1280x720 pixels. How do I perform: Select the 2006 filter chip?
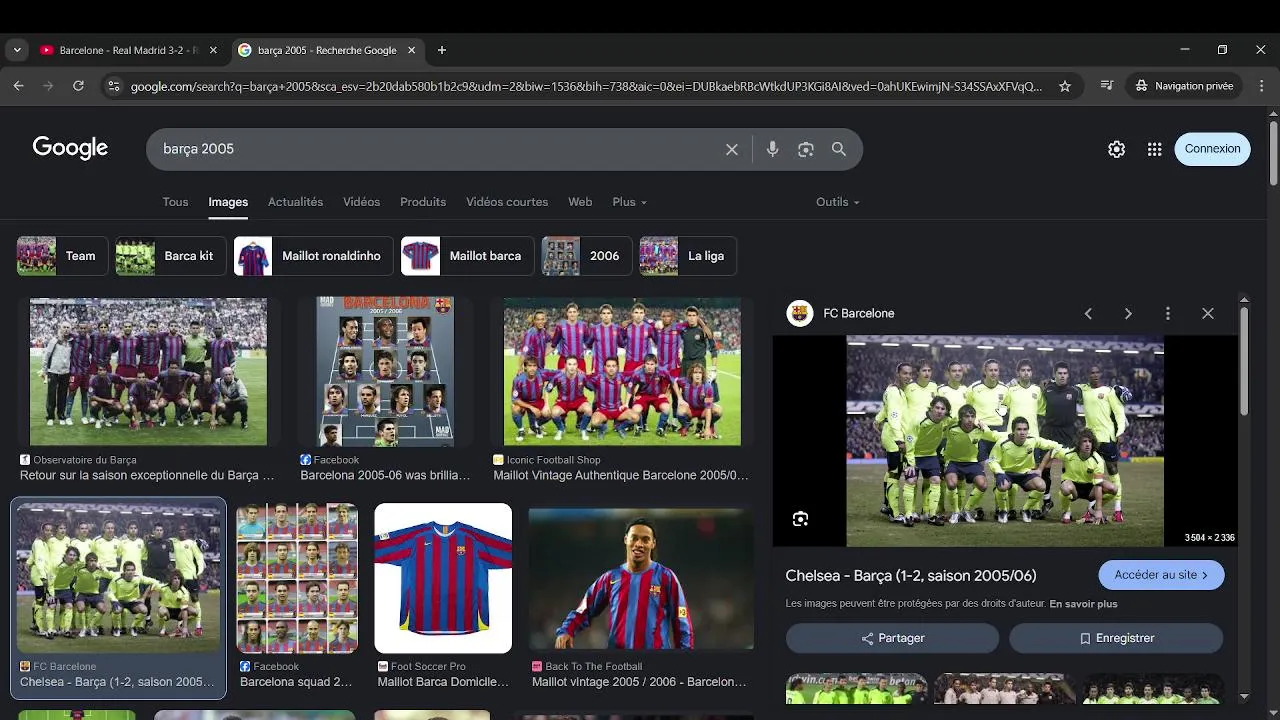tap(585, 256)
